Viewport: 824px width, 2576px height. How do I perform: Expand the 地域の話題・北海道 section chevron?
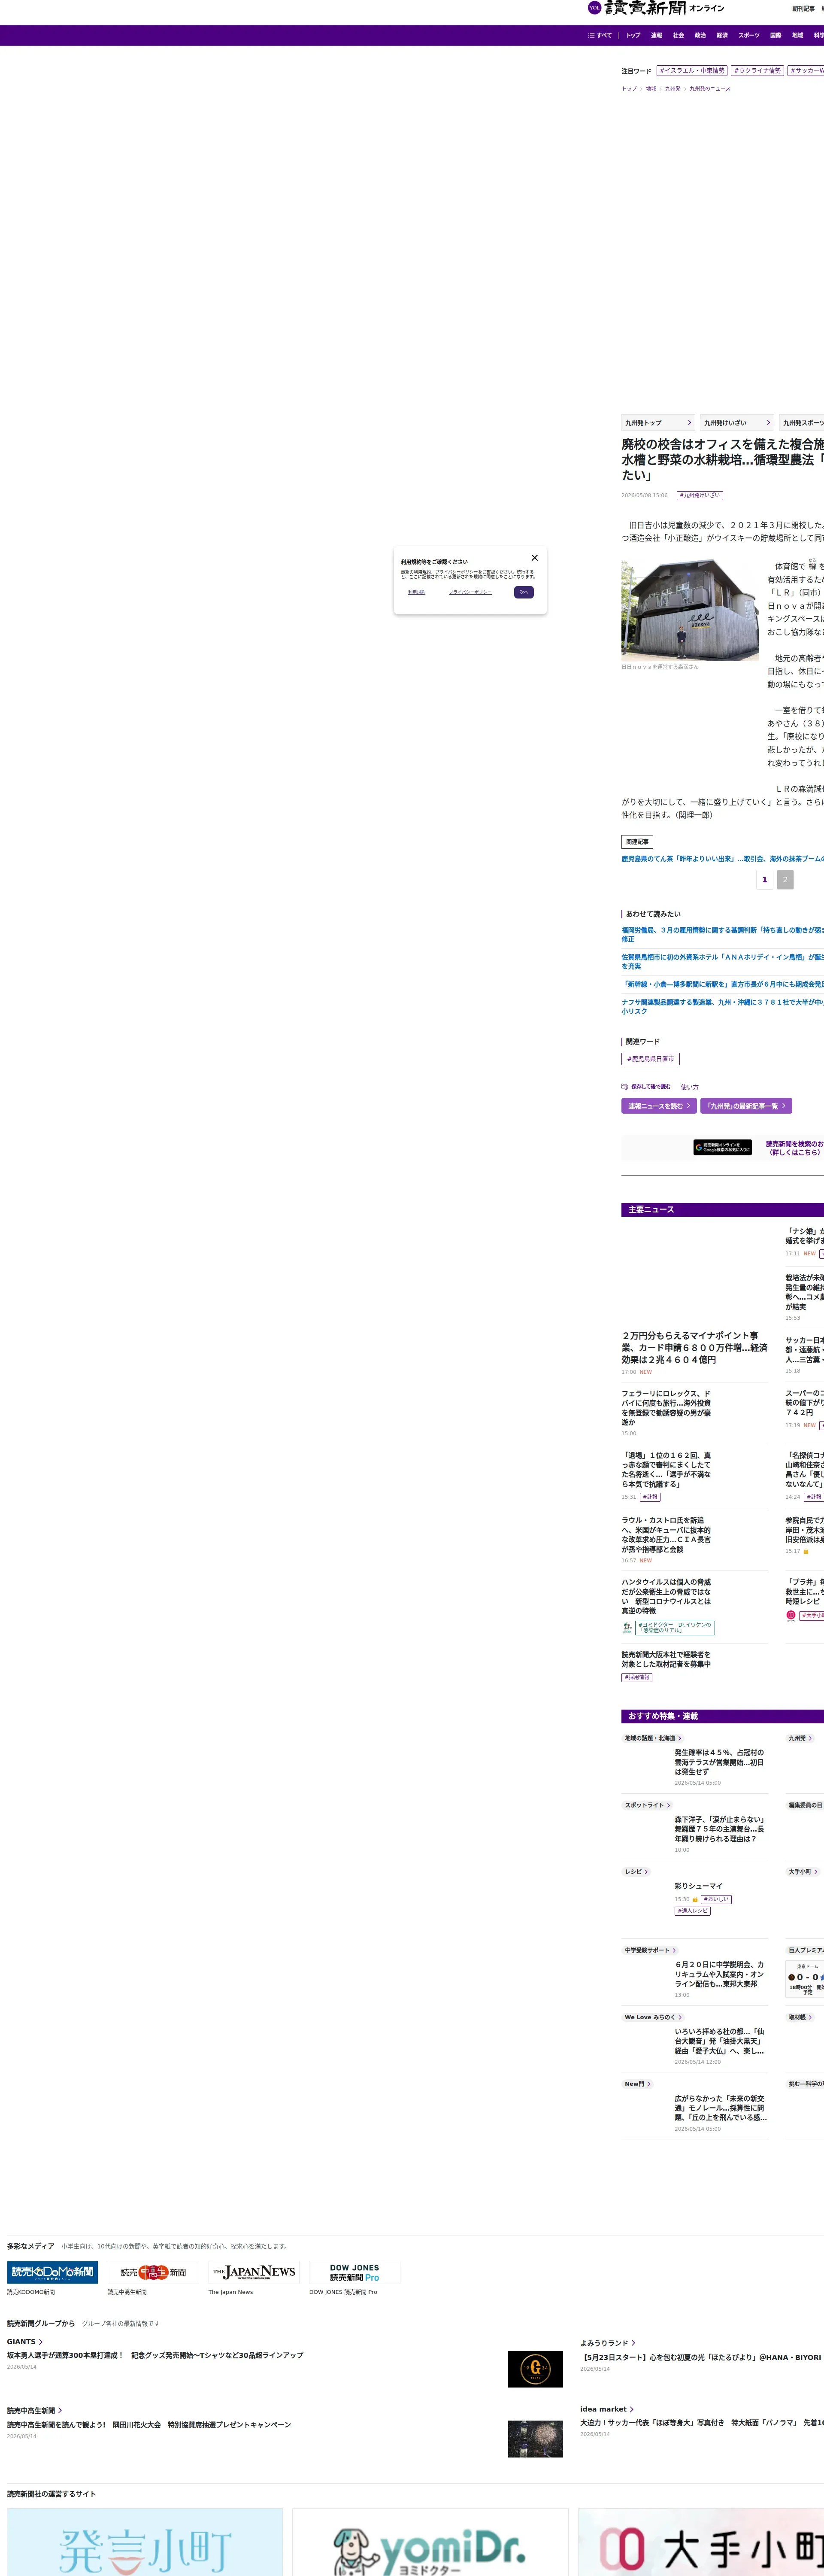(680, 1738)
